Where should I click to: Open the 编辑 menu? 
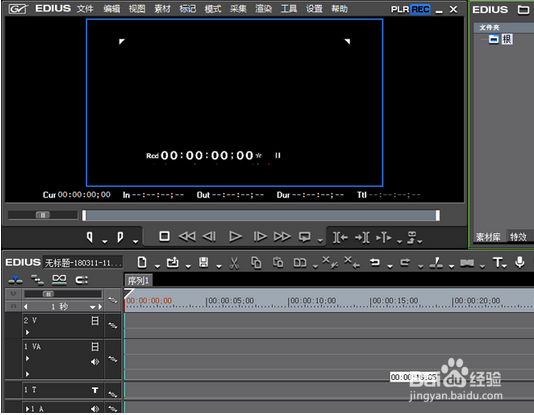(x=112, y=9)
